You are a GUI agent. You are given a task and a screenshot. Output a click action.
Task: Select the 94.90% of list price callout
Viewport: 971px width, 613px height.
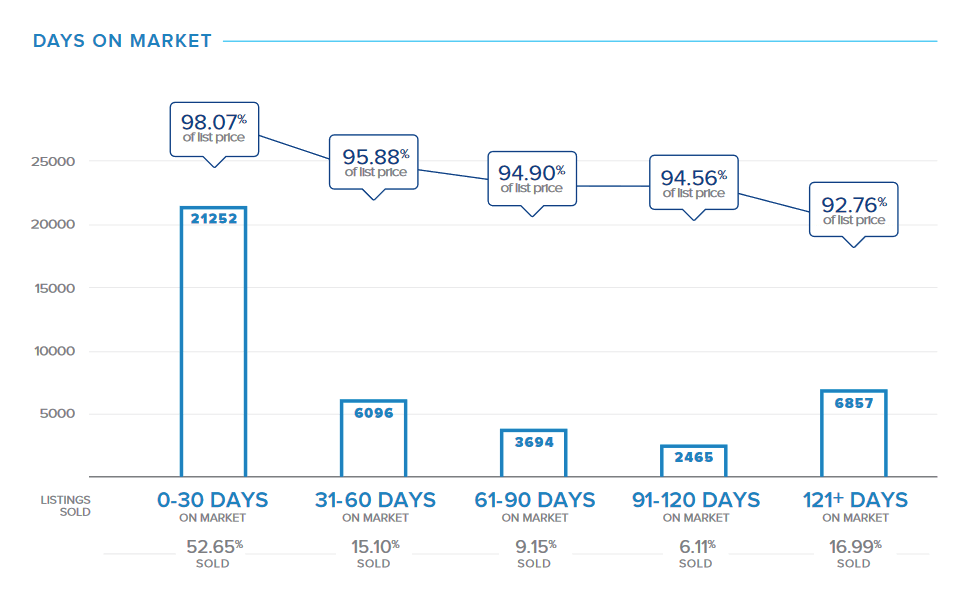[532, 178]
